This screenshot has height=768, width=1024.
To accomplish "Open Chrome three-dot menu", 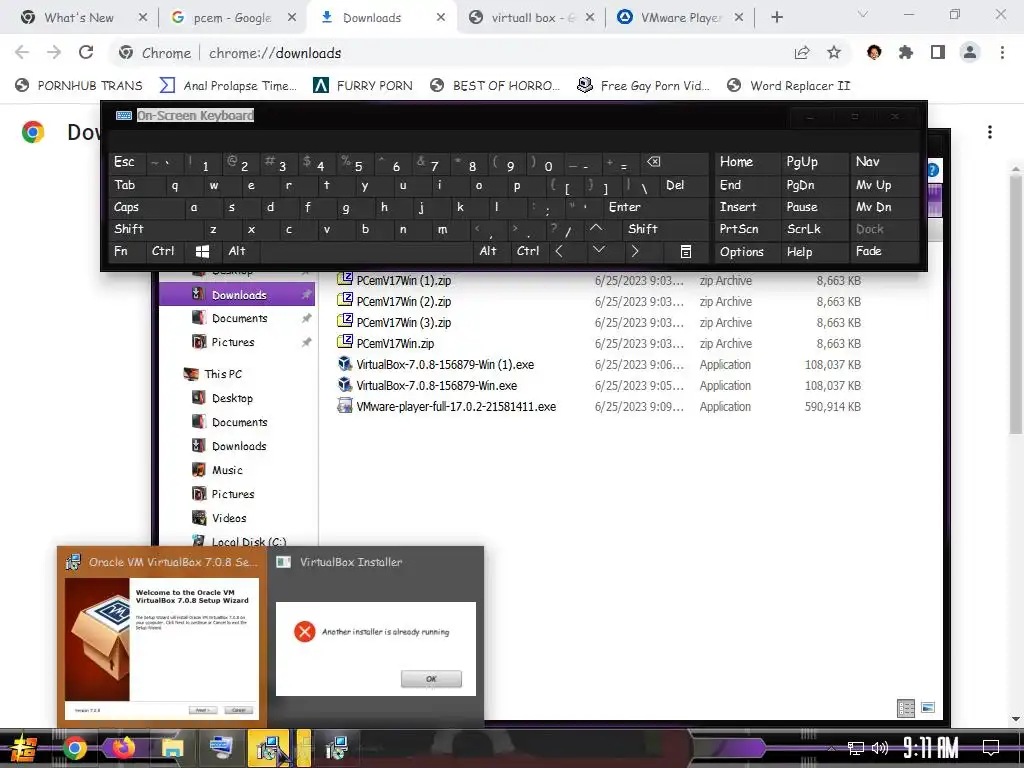I will (x=1002, y=53).
